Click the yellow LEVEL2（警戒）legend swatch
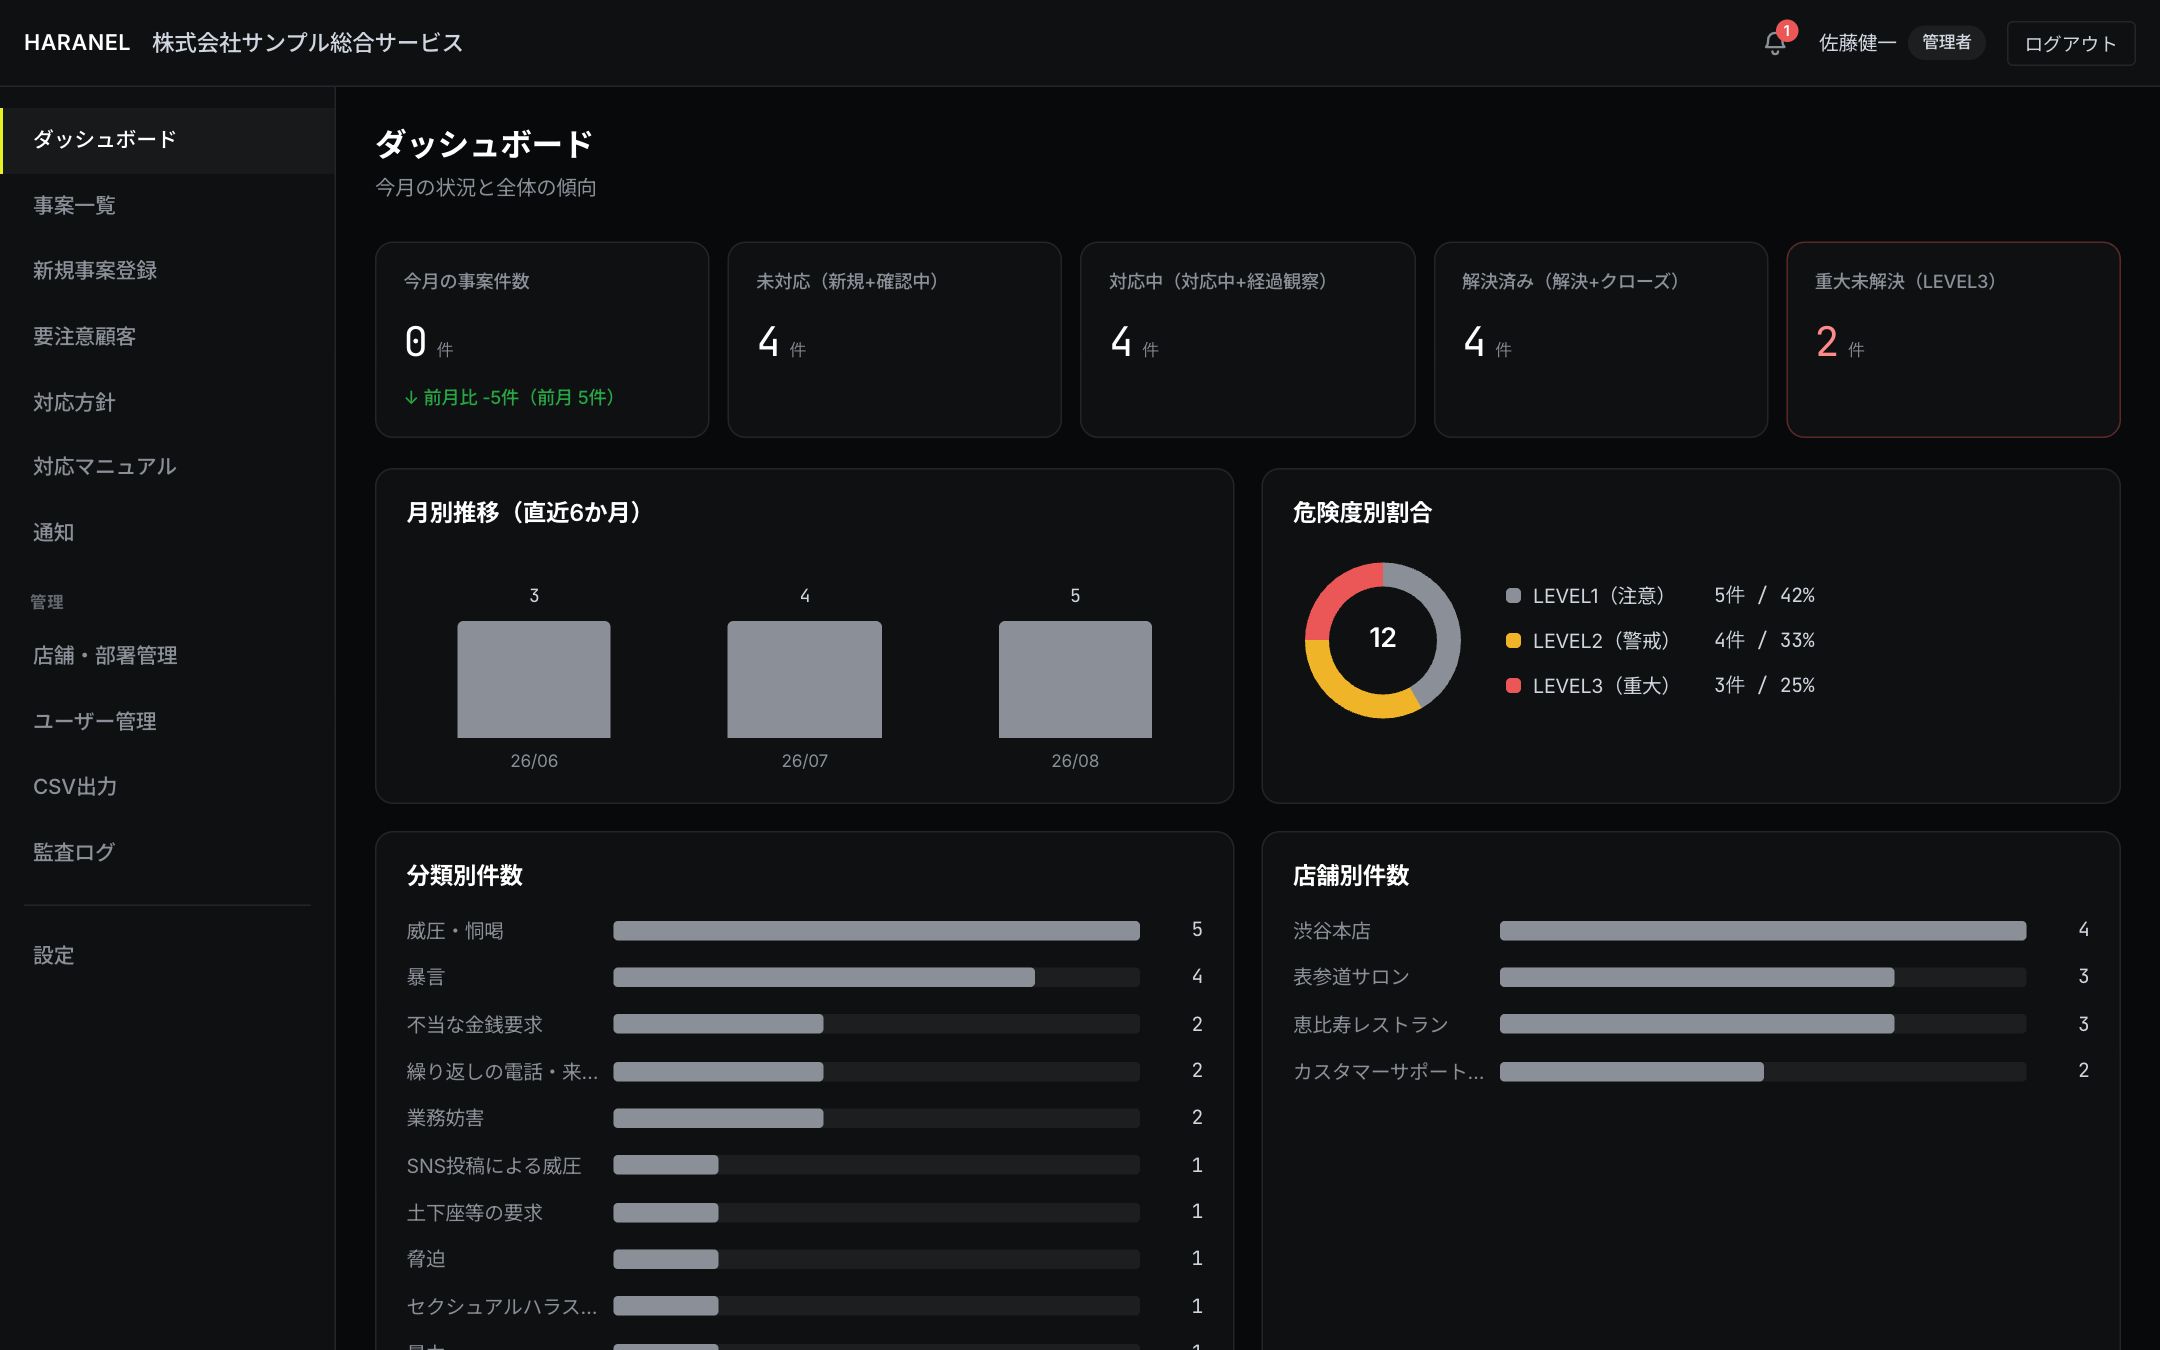The image size is (2160, 1350). pos(1513,641)
